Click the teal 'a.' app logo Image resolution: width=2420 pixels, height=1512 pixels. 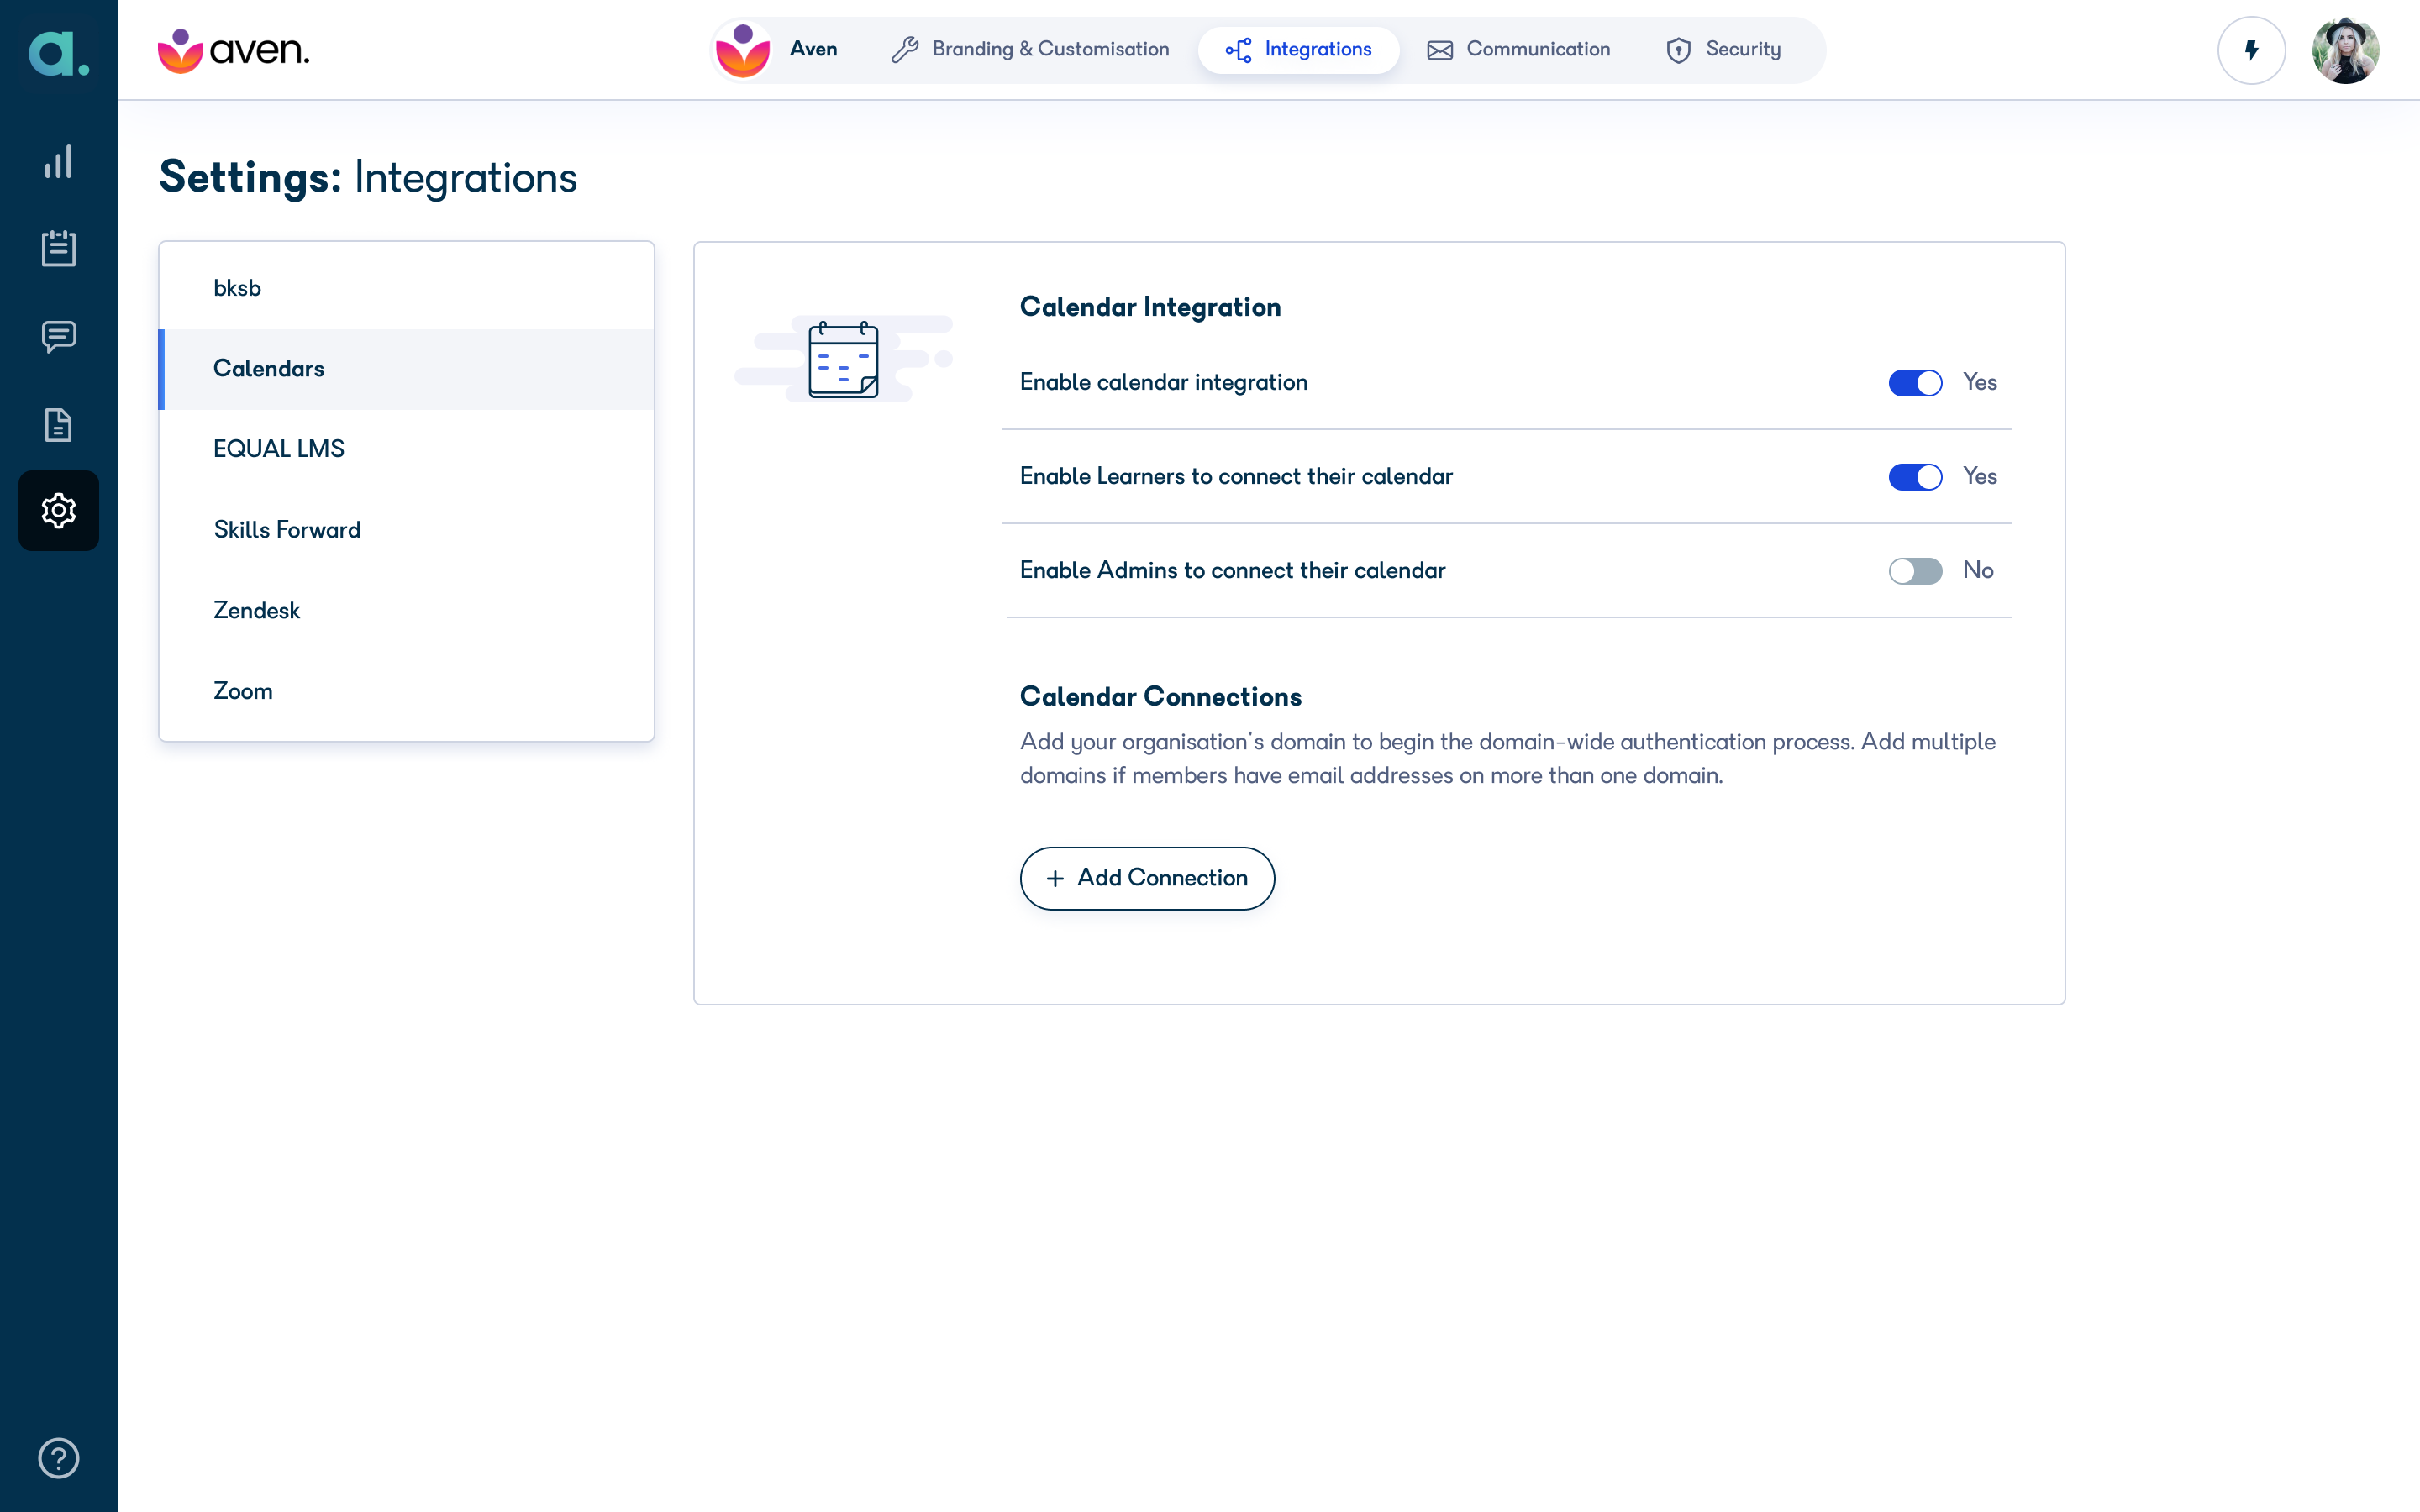click(x=58, y=52)
